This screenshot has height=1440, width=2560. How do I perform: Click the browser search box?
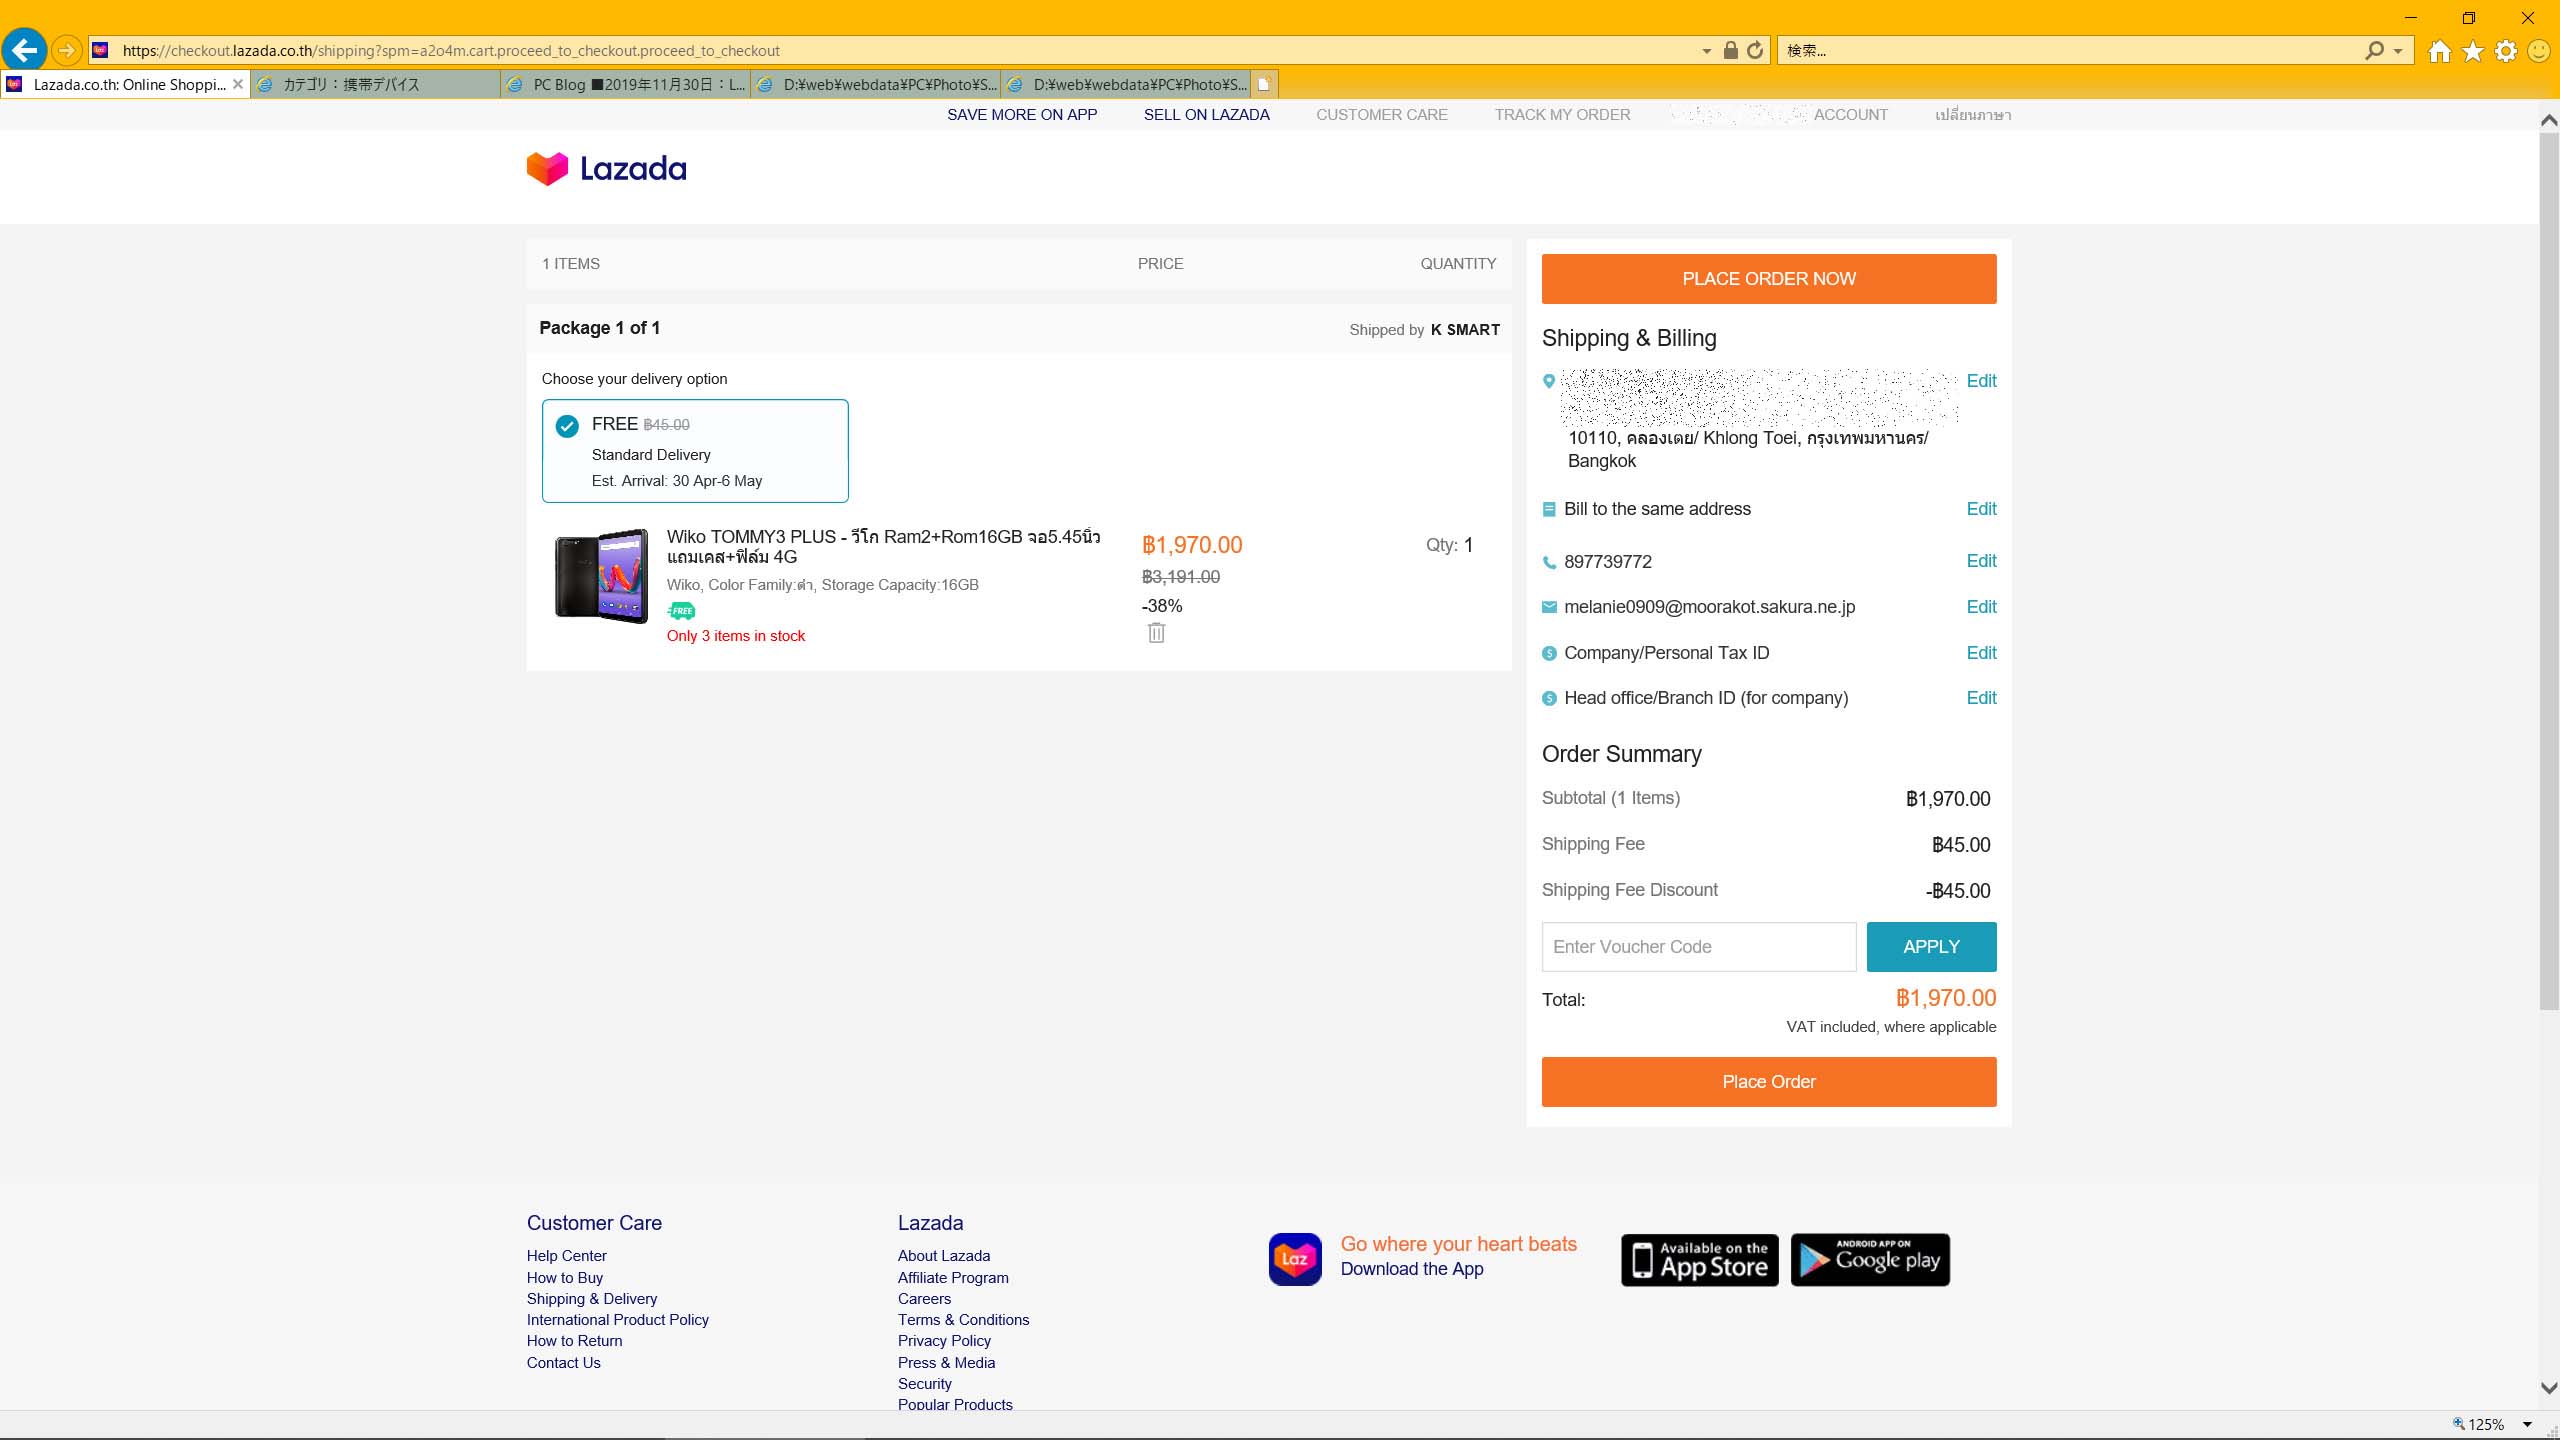pyautogui.click(x=2070, y=51)
